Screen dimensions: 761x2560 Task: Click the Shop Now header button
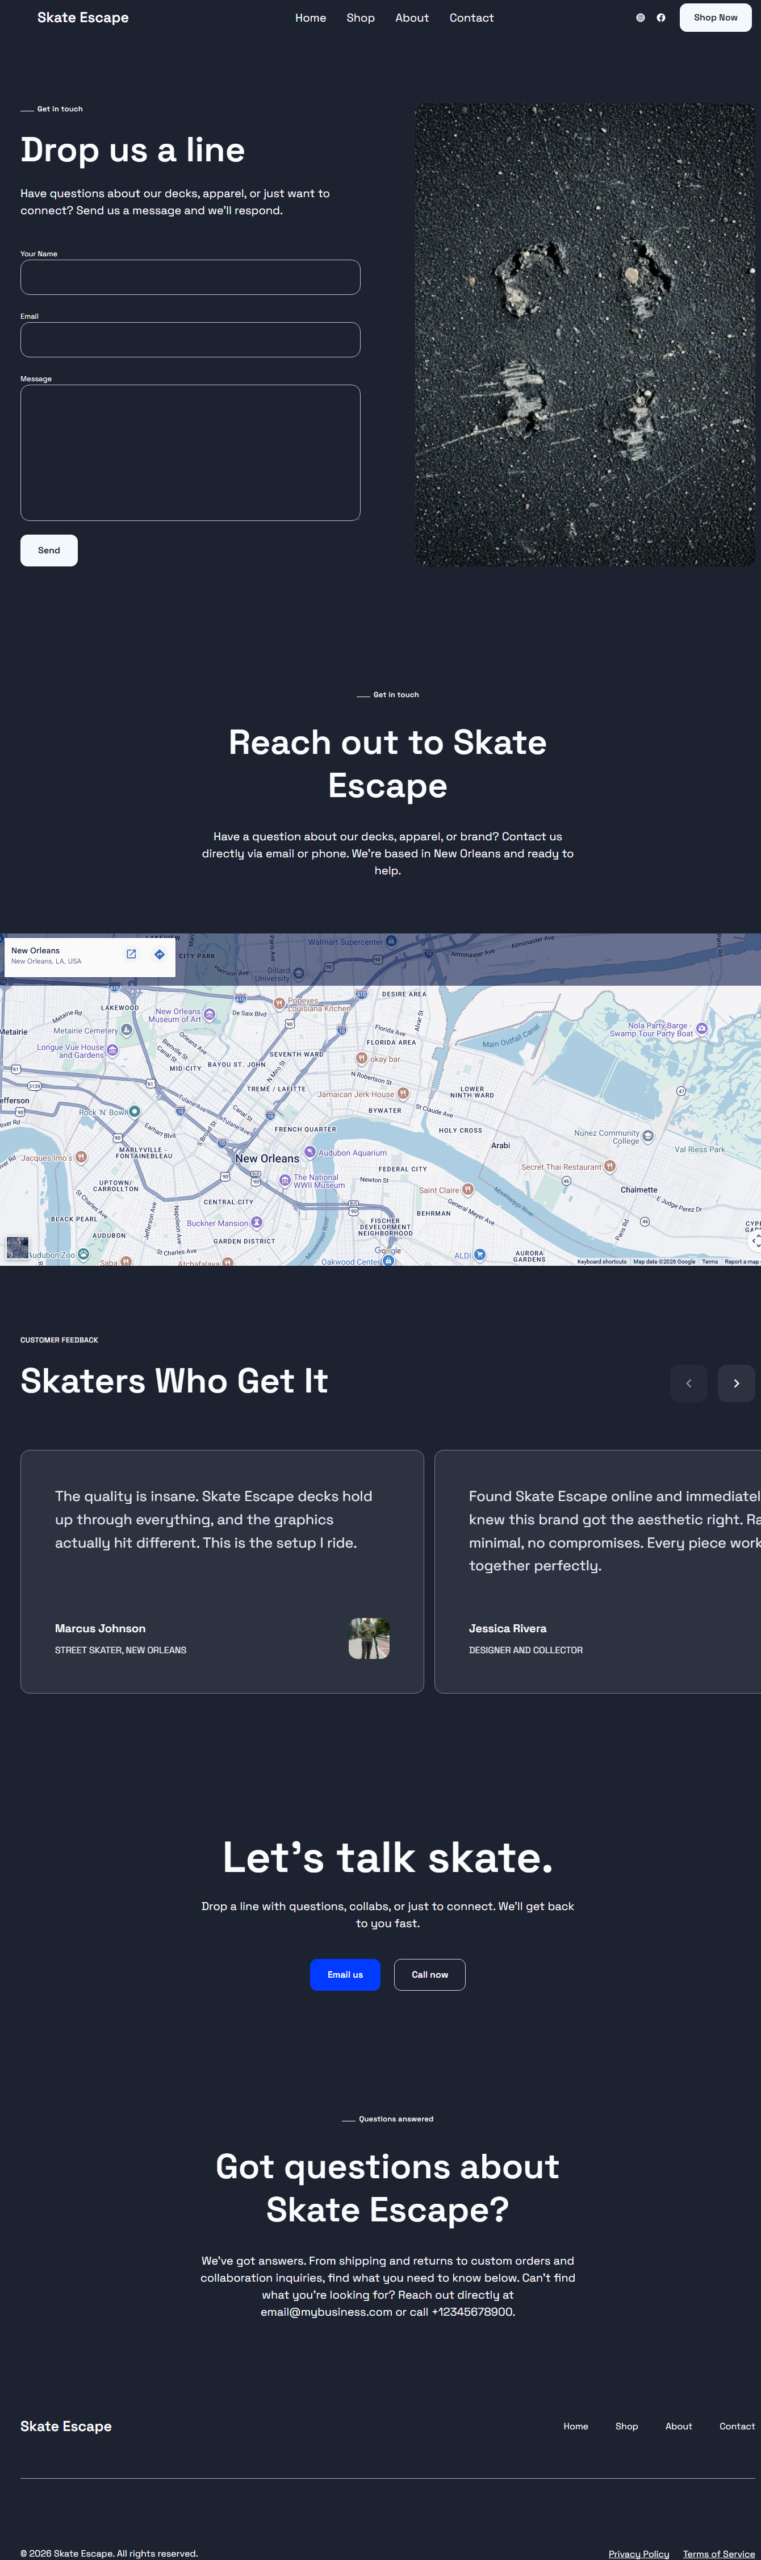[715, 18]
